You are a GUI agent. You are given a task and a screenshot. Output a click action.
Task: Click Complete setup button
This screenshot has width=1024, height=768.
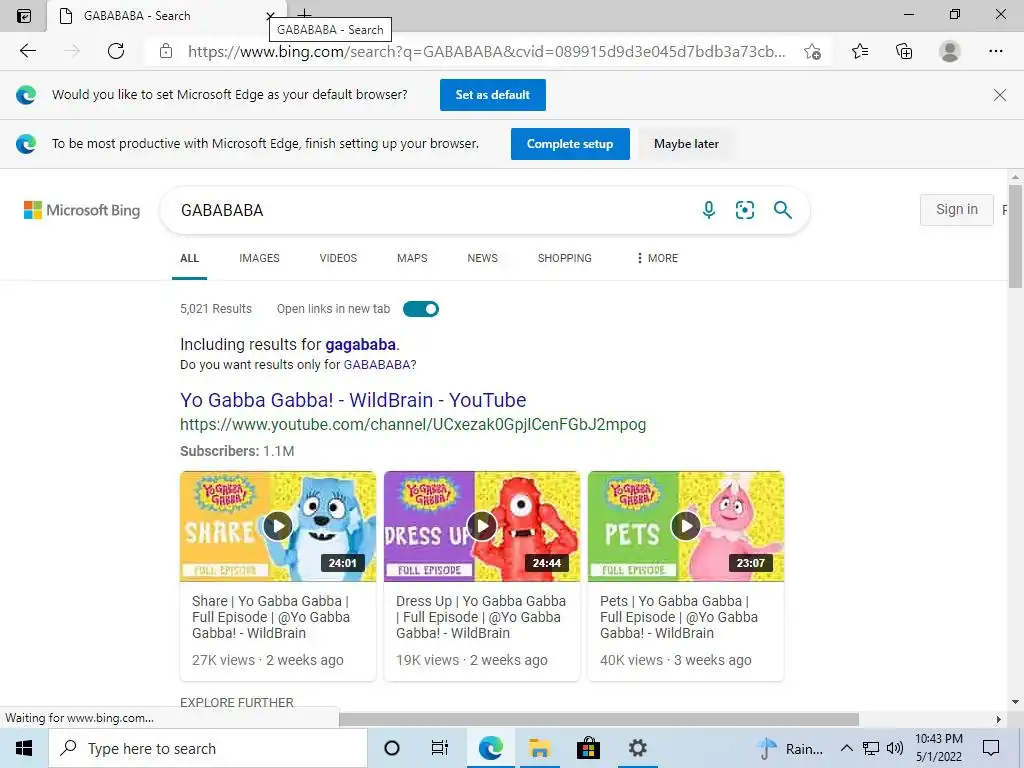[570, 144]
